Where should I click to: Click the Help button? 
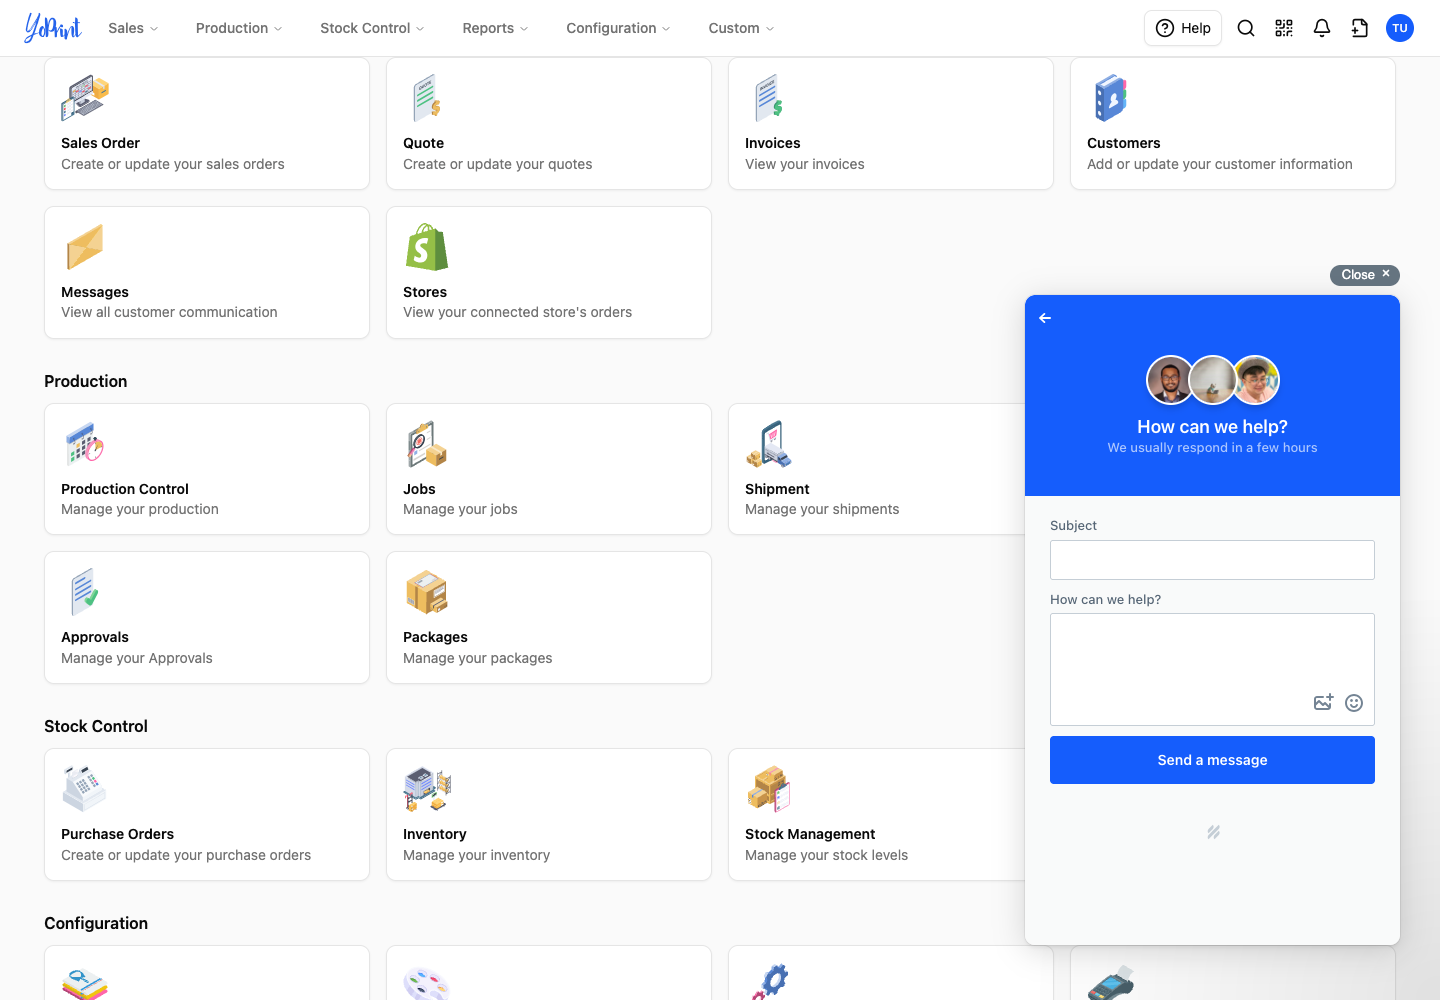[1183, 28]
